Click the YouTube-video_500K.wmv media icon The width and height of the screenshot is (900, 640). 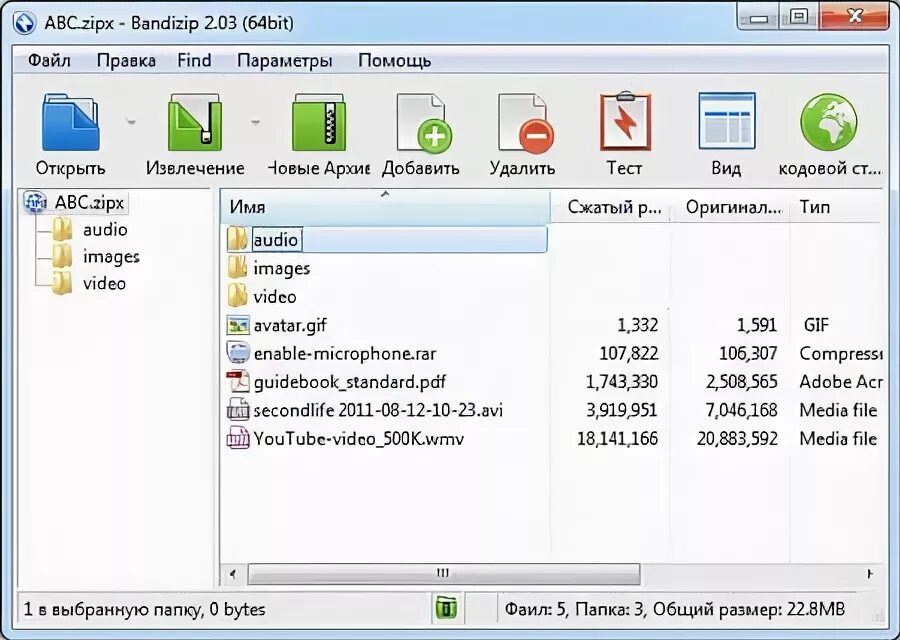click(238, 438)
